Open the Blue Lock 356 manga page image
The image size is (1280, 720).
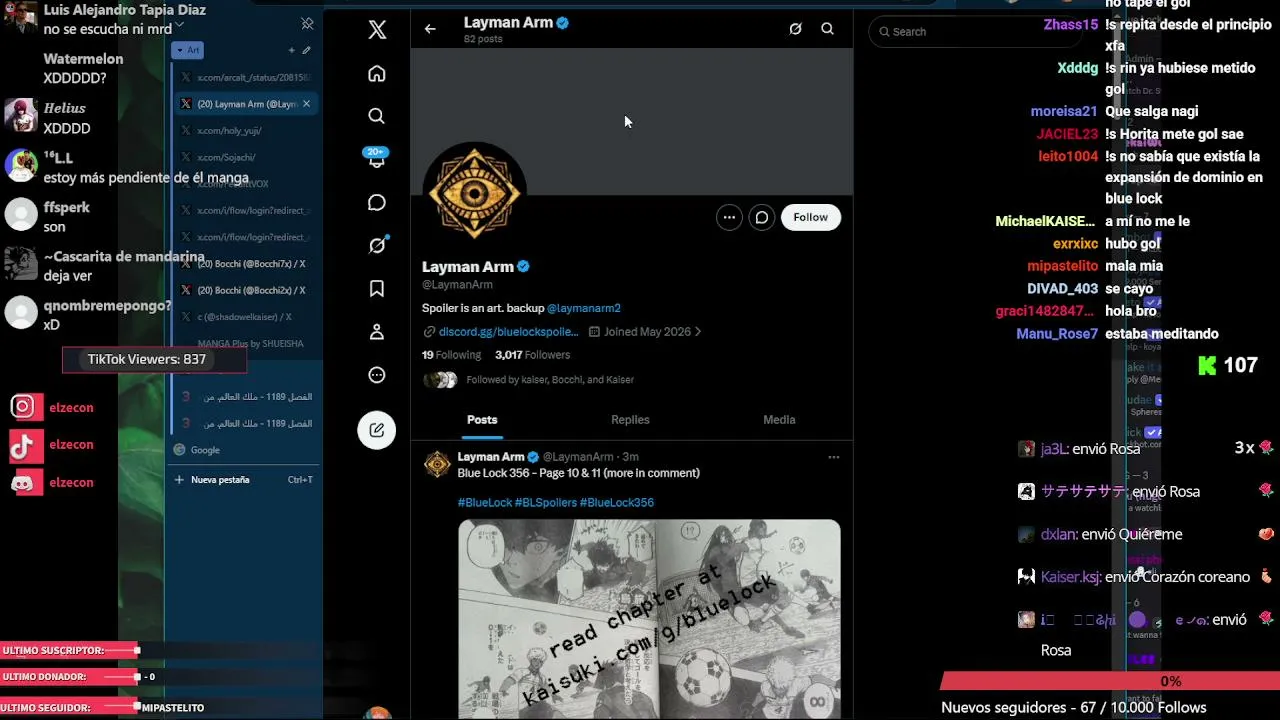pyautogui.click(x=649, y=619)
